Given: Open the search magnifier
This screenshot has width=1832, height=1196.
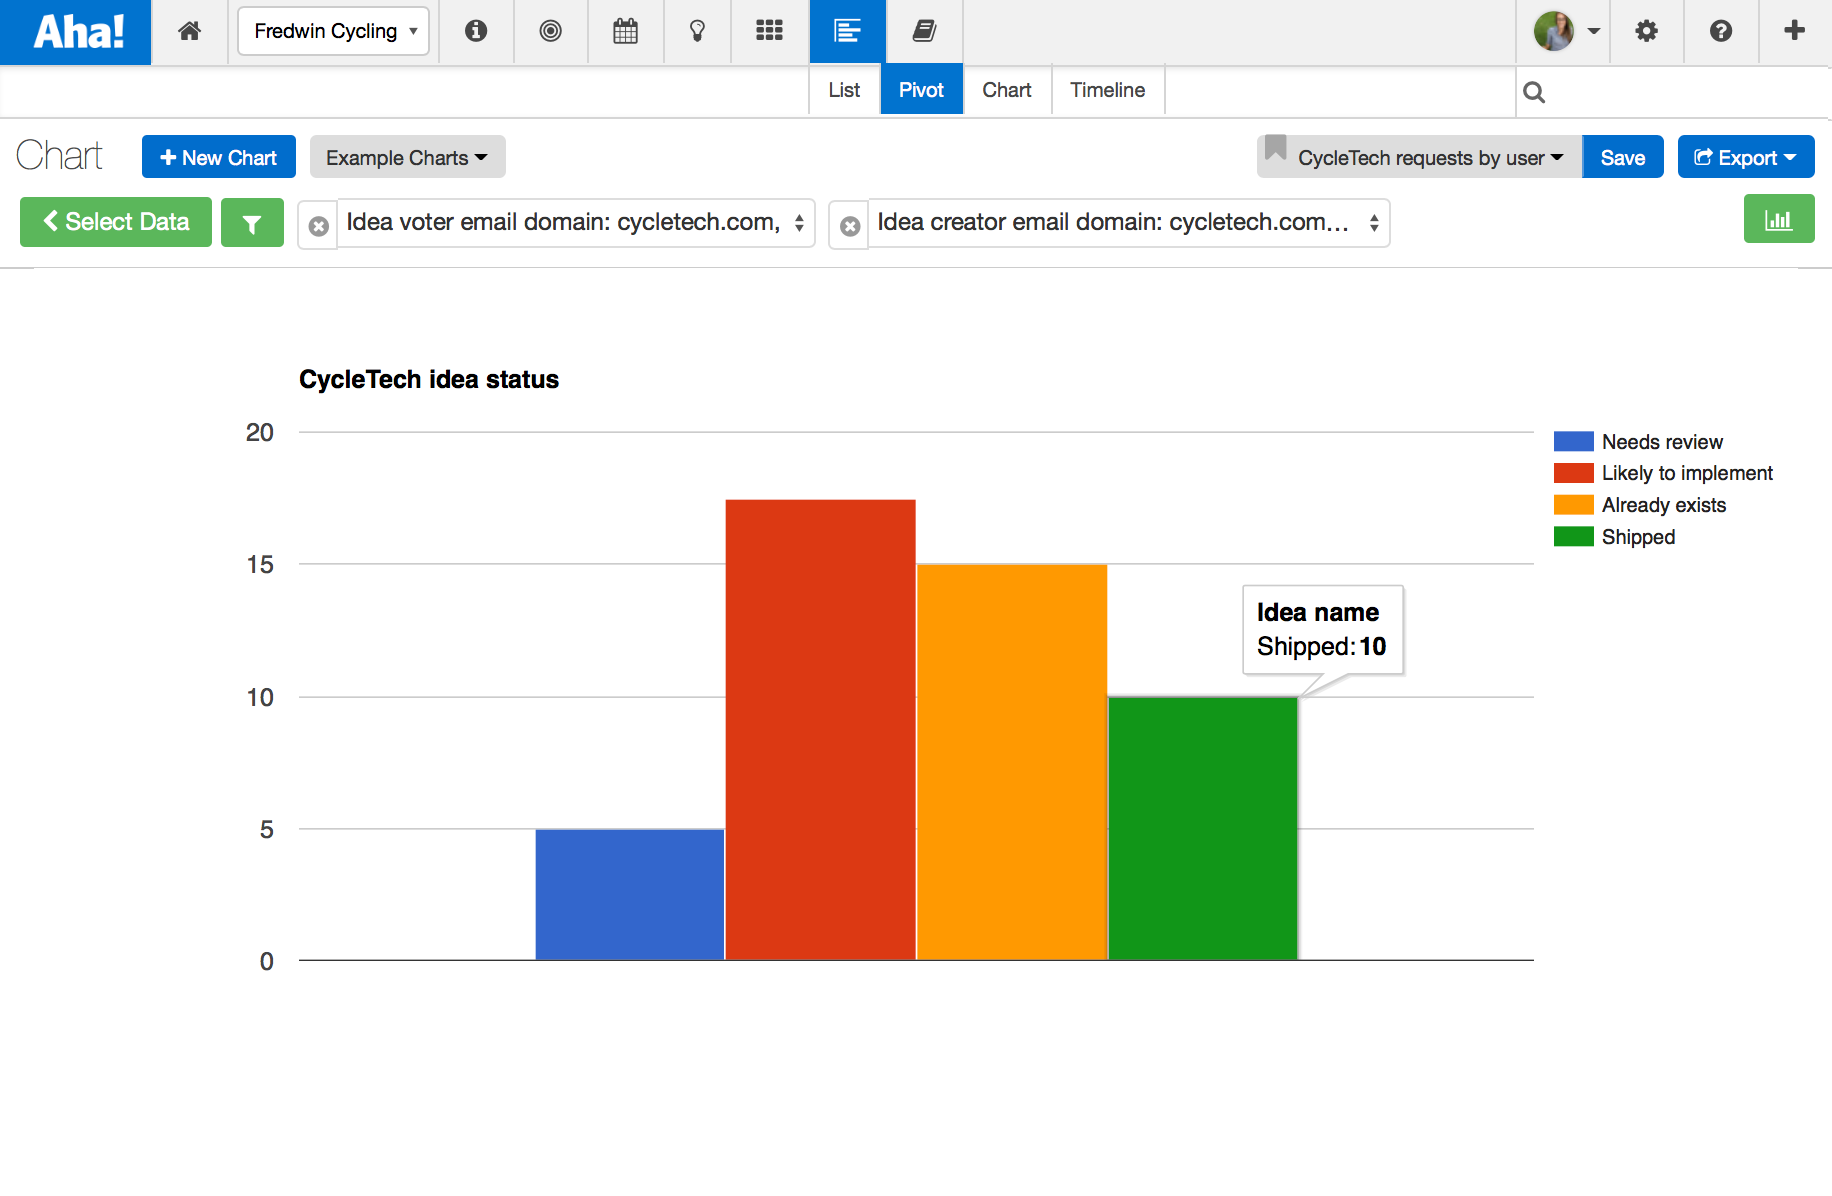Looking at the screenshot, I should [x=1534, y=91].
